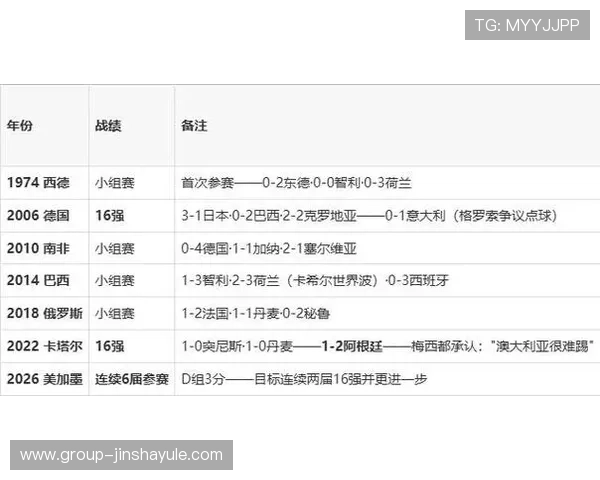The height and width of the screenshot is (480, 600).
Task: Select the 2018 俄罗斯 year cell
Action: click(45, 313)
